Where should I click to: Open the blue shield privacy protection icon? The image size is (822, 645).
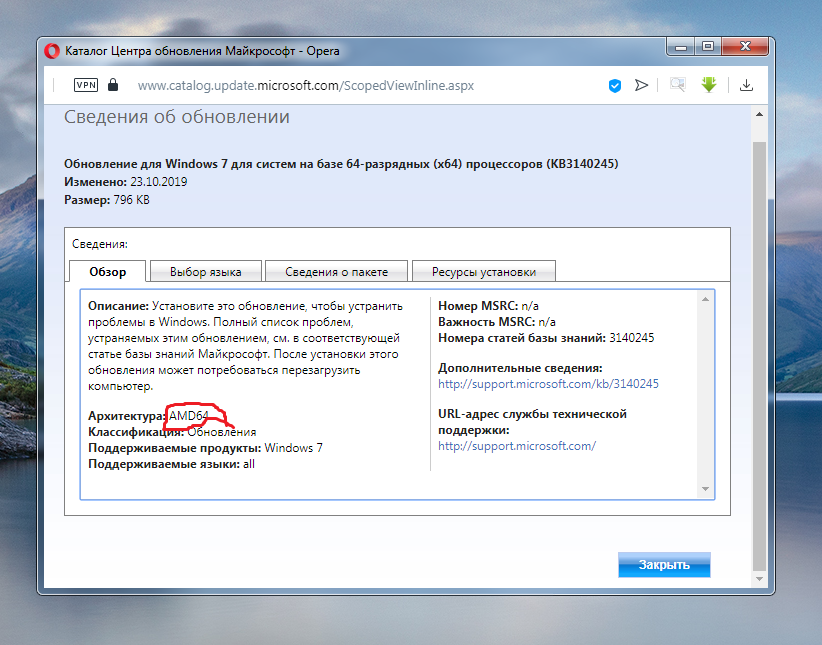(615, 85)
